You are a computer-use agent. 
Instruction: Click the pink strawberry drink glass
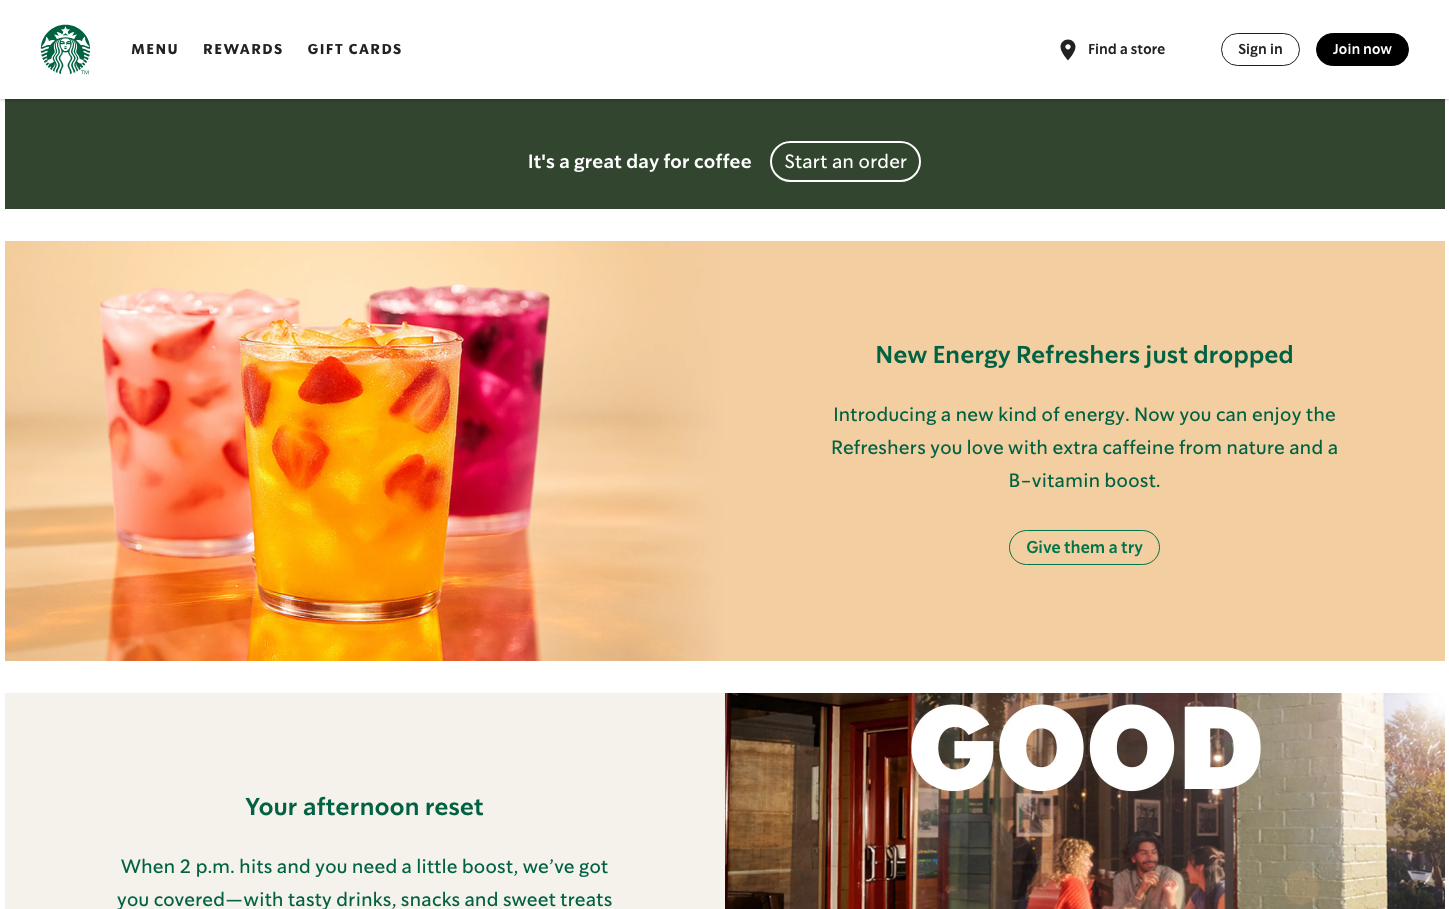180,420
